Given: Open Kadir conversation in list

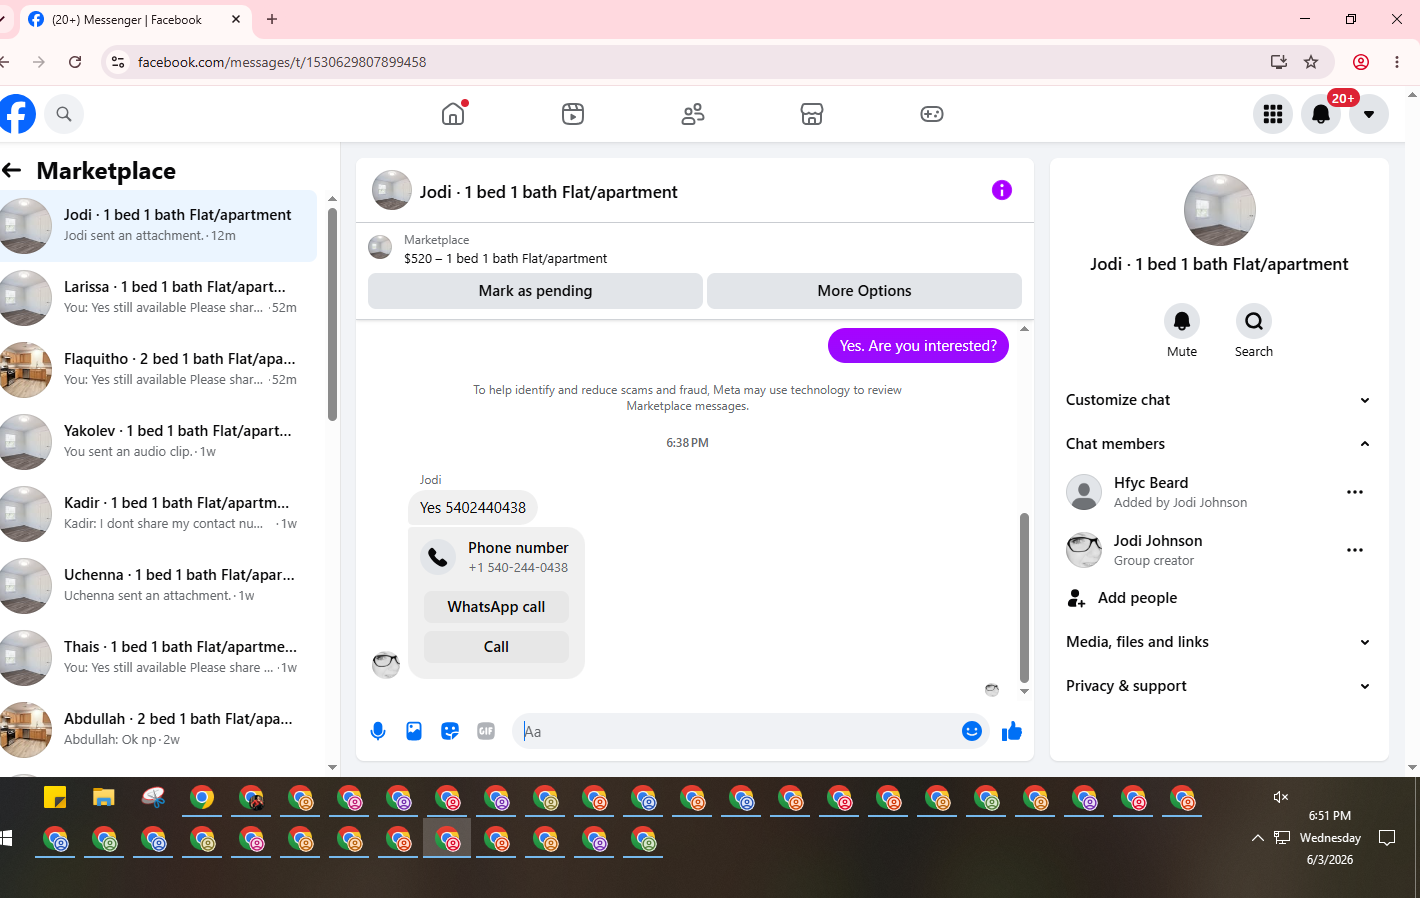Looking at the screenshot, I should (x=158, y=513).
